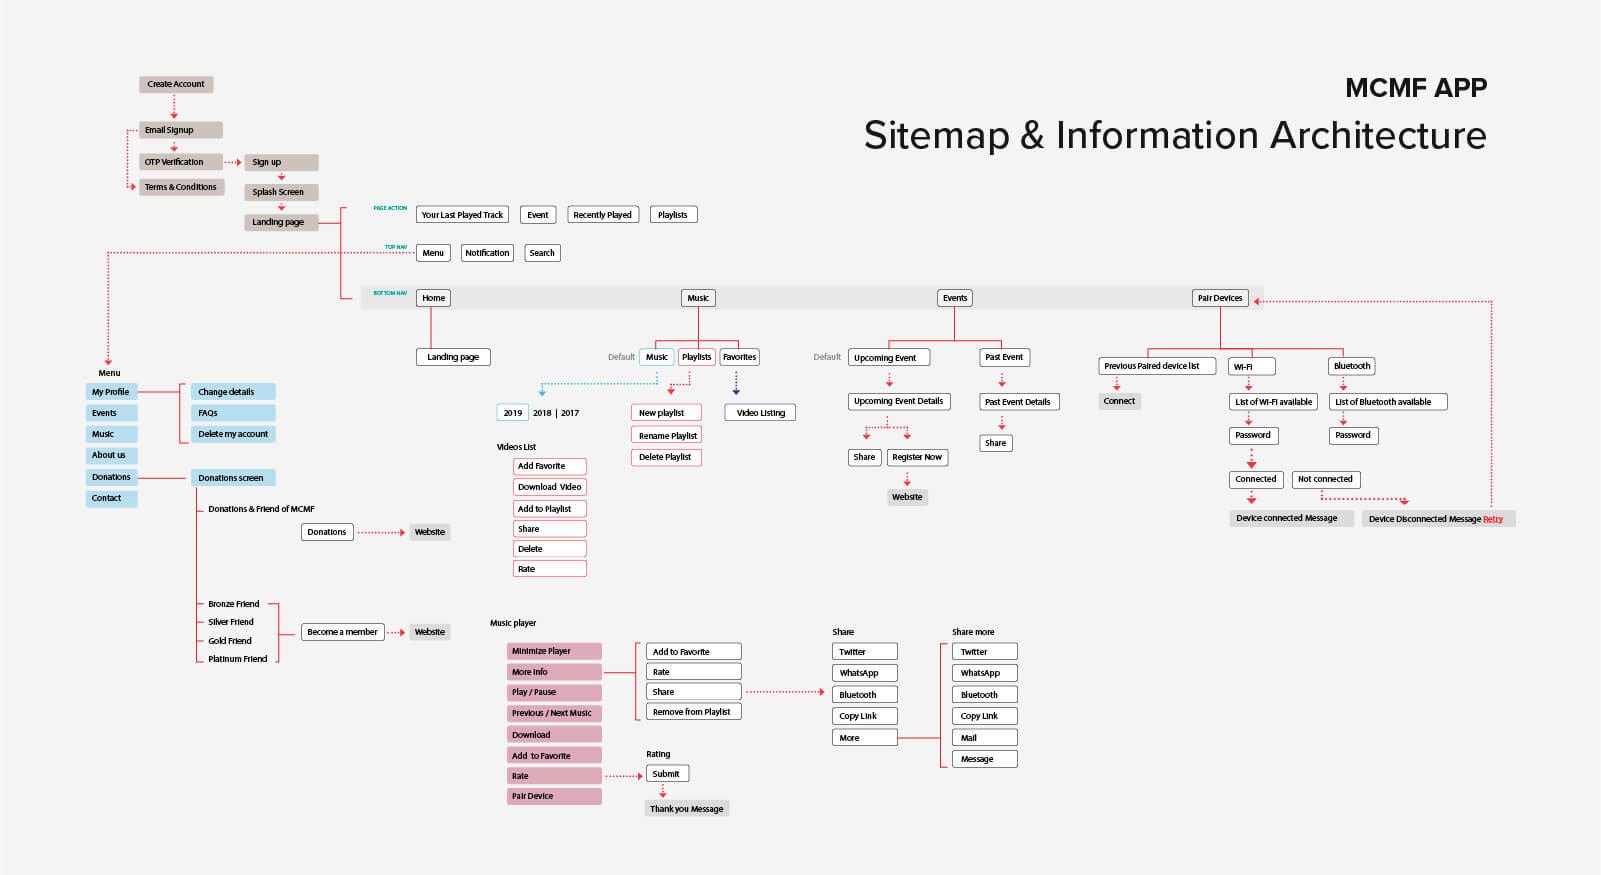Click the Sign up box
Screen dimensions: 1601x875
click(281, 162)
